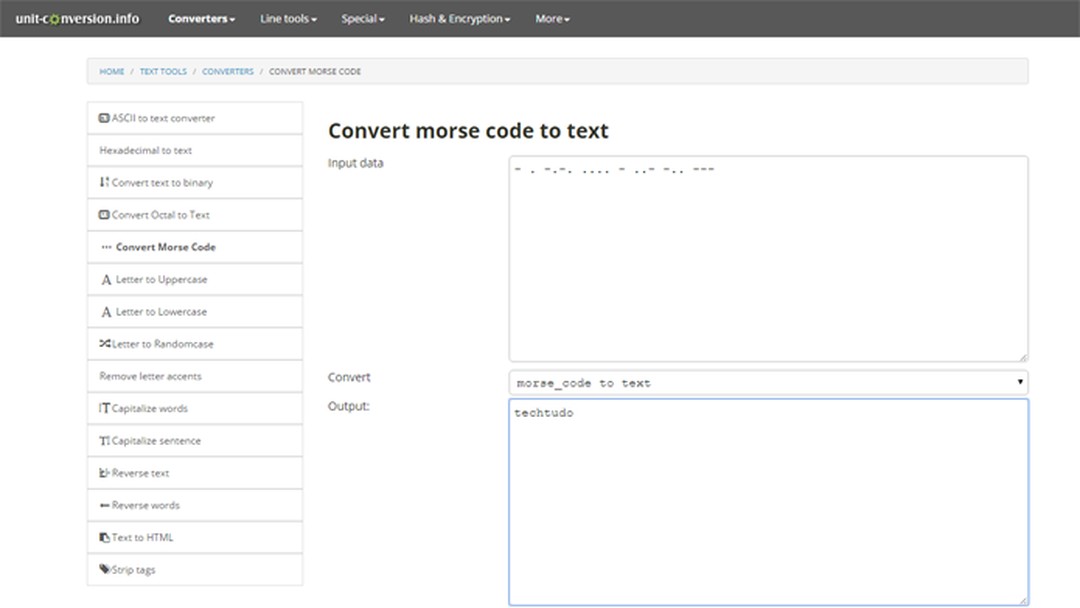1080x608 pixels.
Task: Click the Convert Octal to Text icon
Action: (103, 214)
